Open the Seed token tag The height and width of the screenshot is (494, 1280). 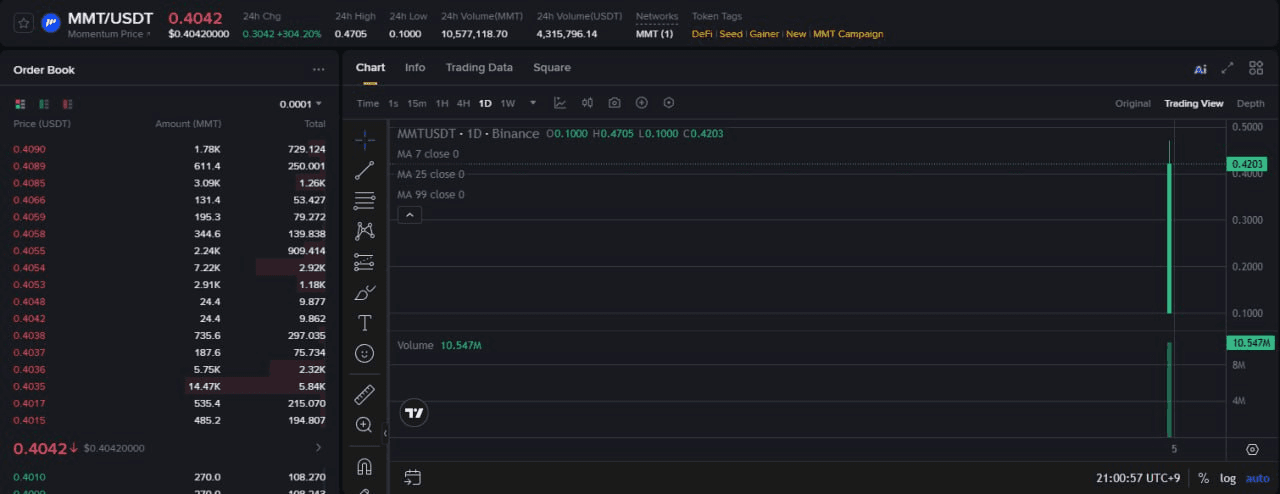(731, 34)
